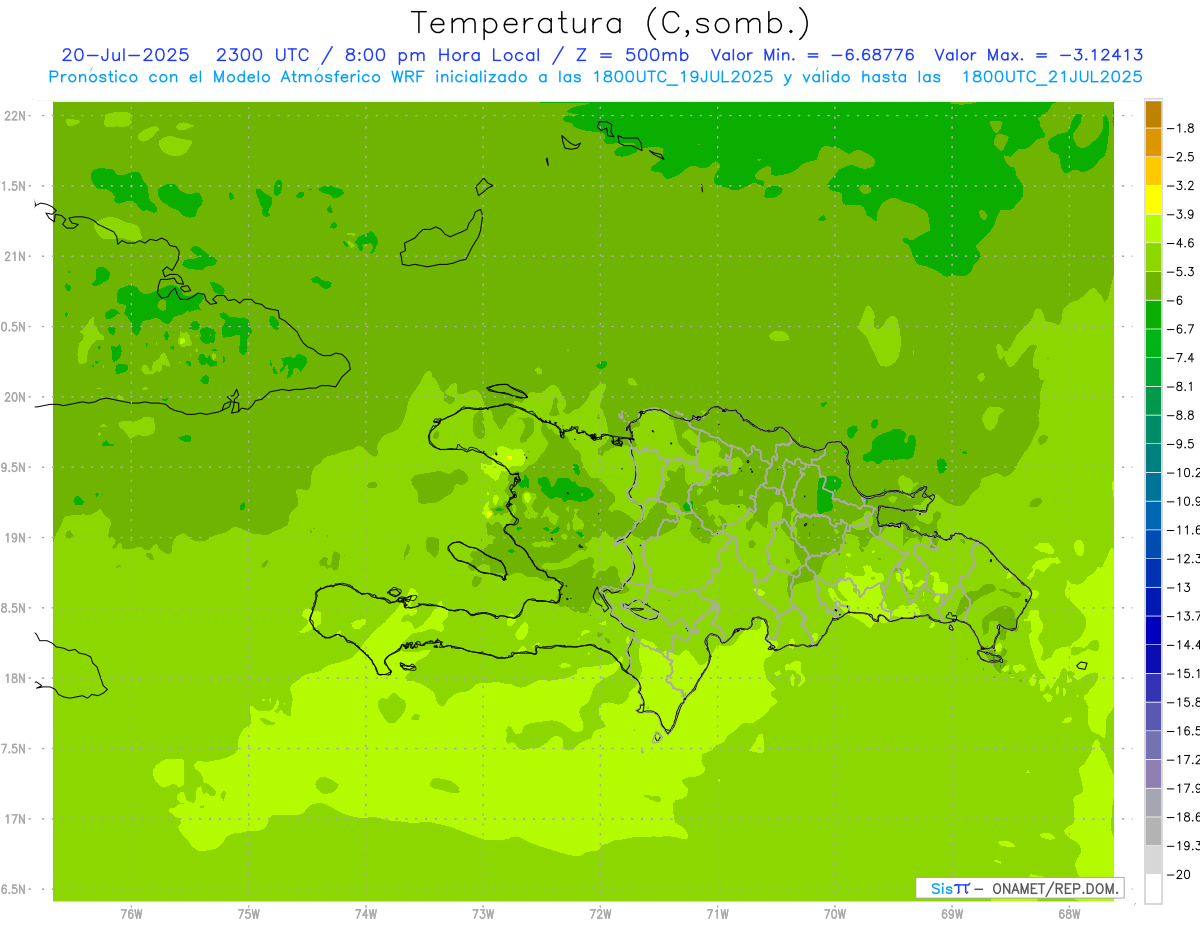Click the 69W longitude axis label
The width and height of the screenshot is (1200, 927).
[952, 914]
